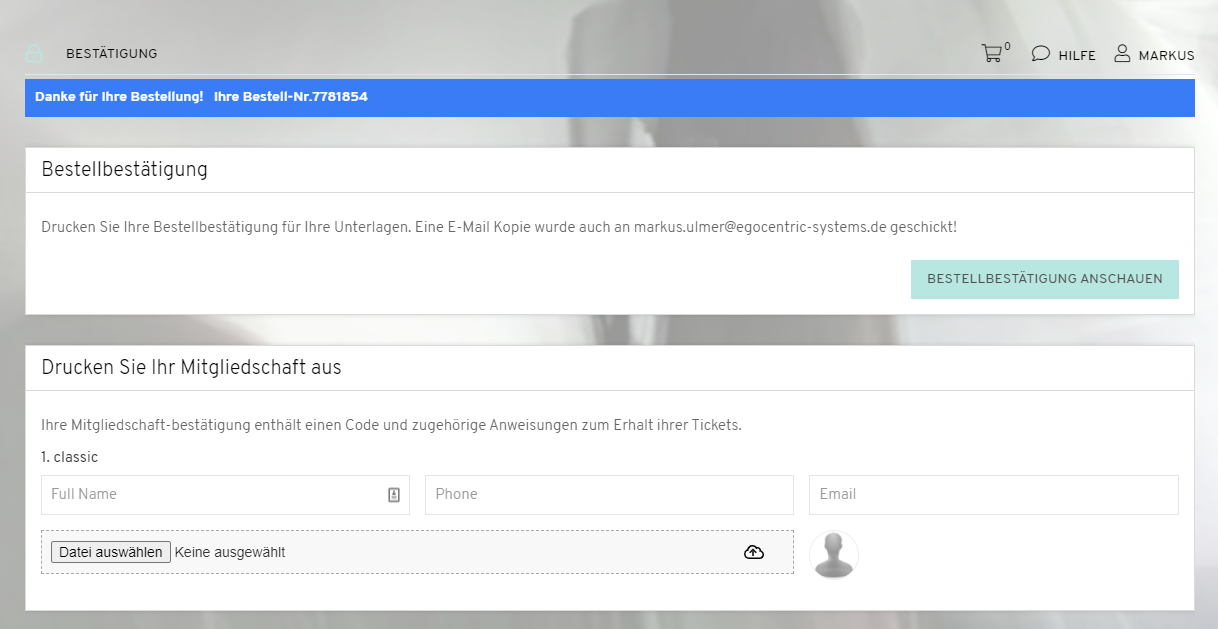The height and width of the screenshot is (629, 1218).
Task: Click Bestellbestätigung anschauen button
Action: pos(1044,280)
